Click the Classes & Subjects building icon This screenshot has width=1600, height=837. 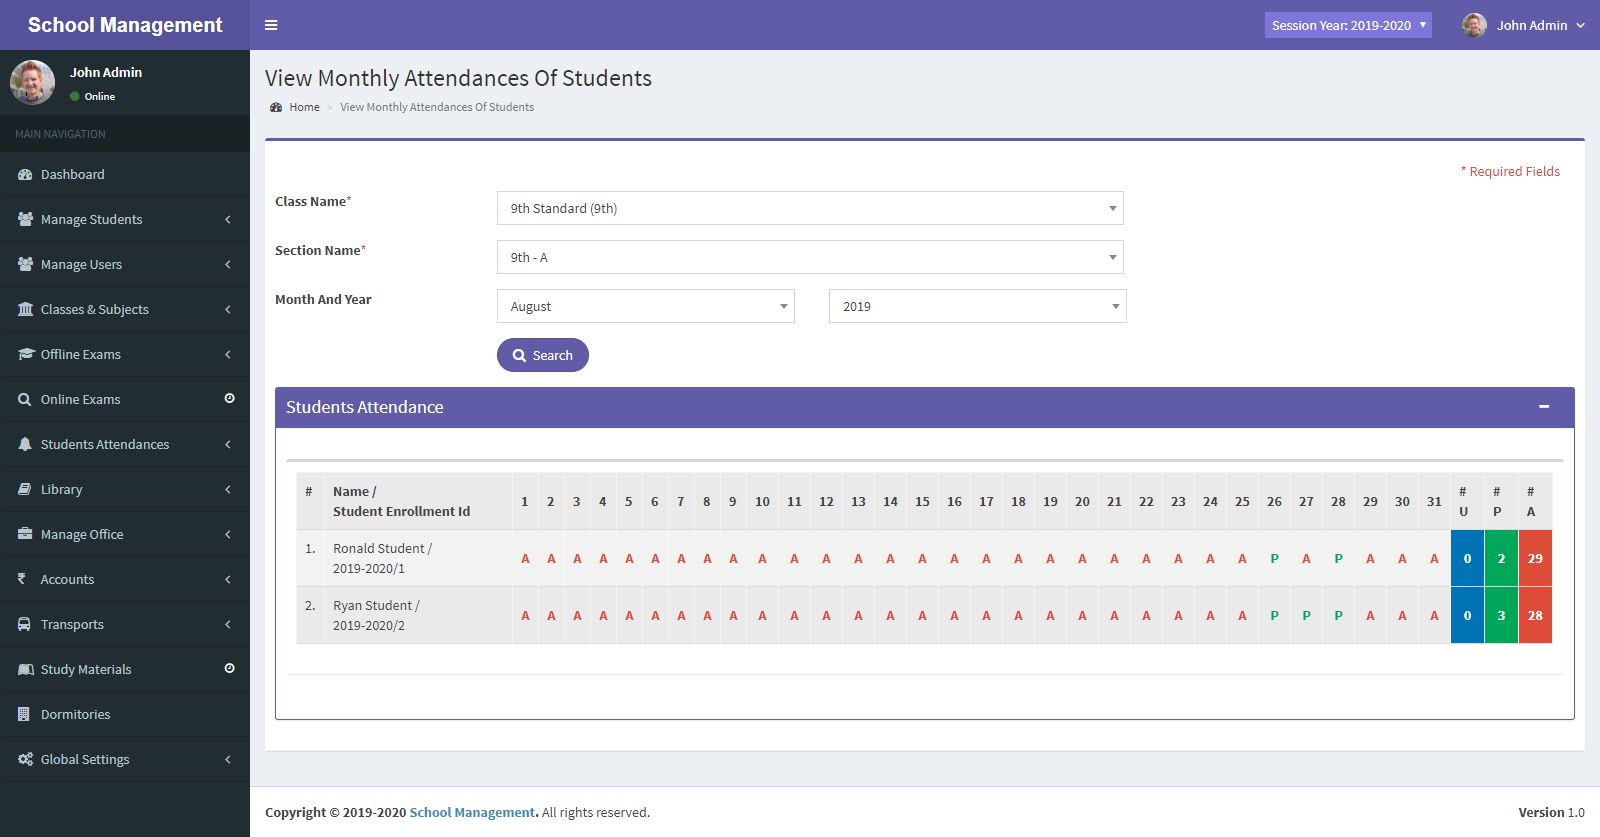click(25, 309)
